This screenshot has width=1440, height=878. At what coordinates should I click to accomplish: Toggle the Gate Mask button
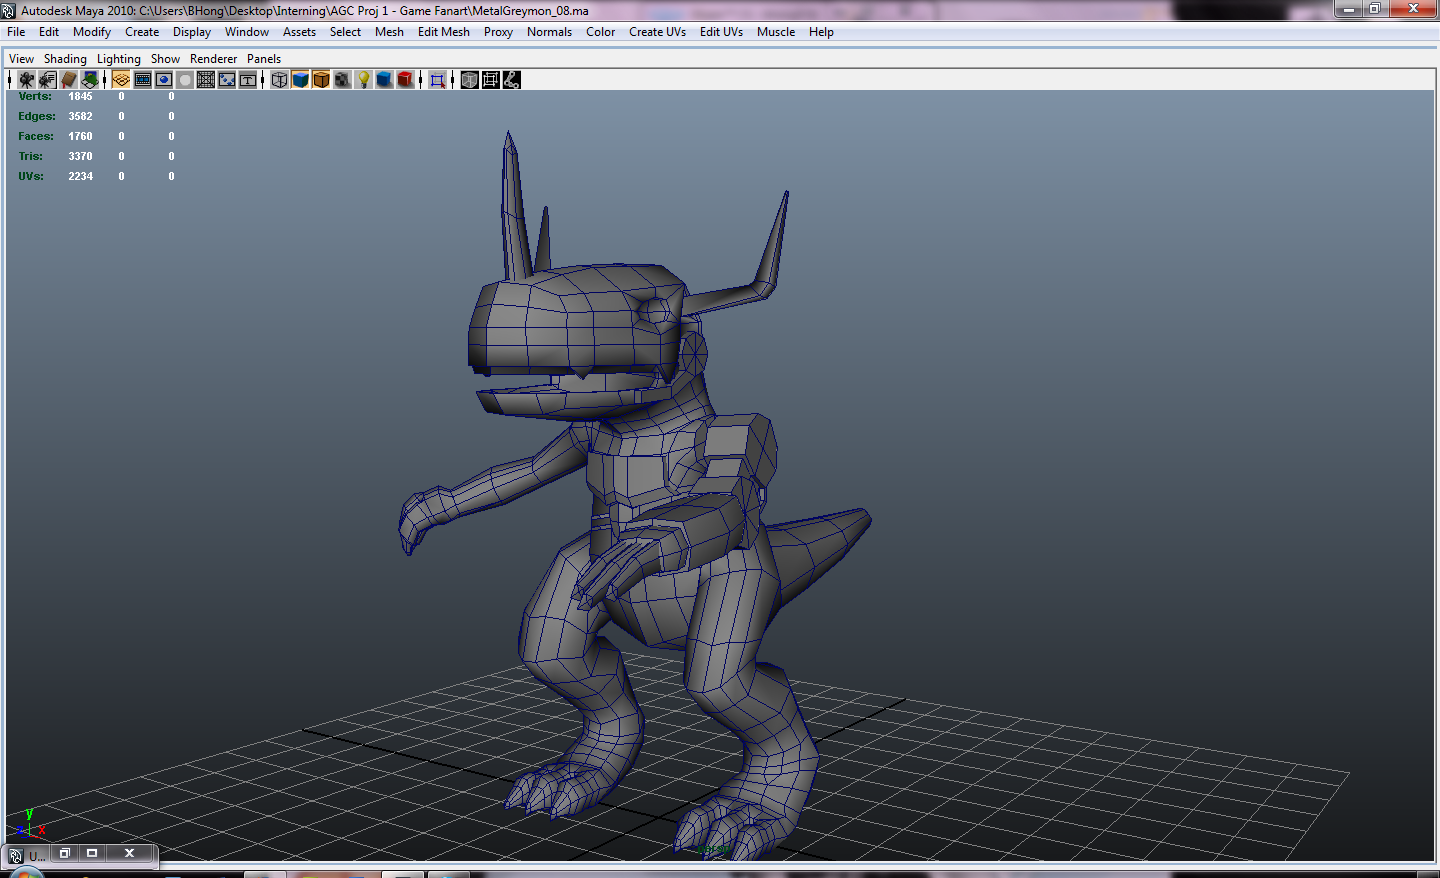click(185, 80)
